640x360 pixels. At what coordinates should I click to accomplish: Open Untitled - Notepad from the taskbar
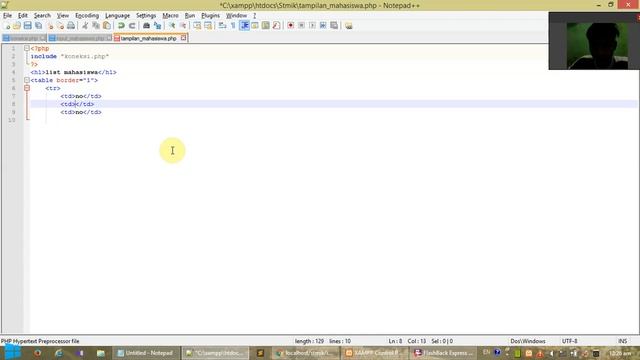pyautogui.click(x=146, y=353)
